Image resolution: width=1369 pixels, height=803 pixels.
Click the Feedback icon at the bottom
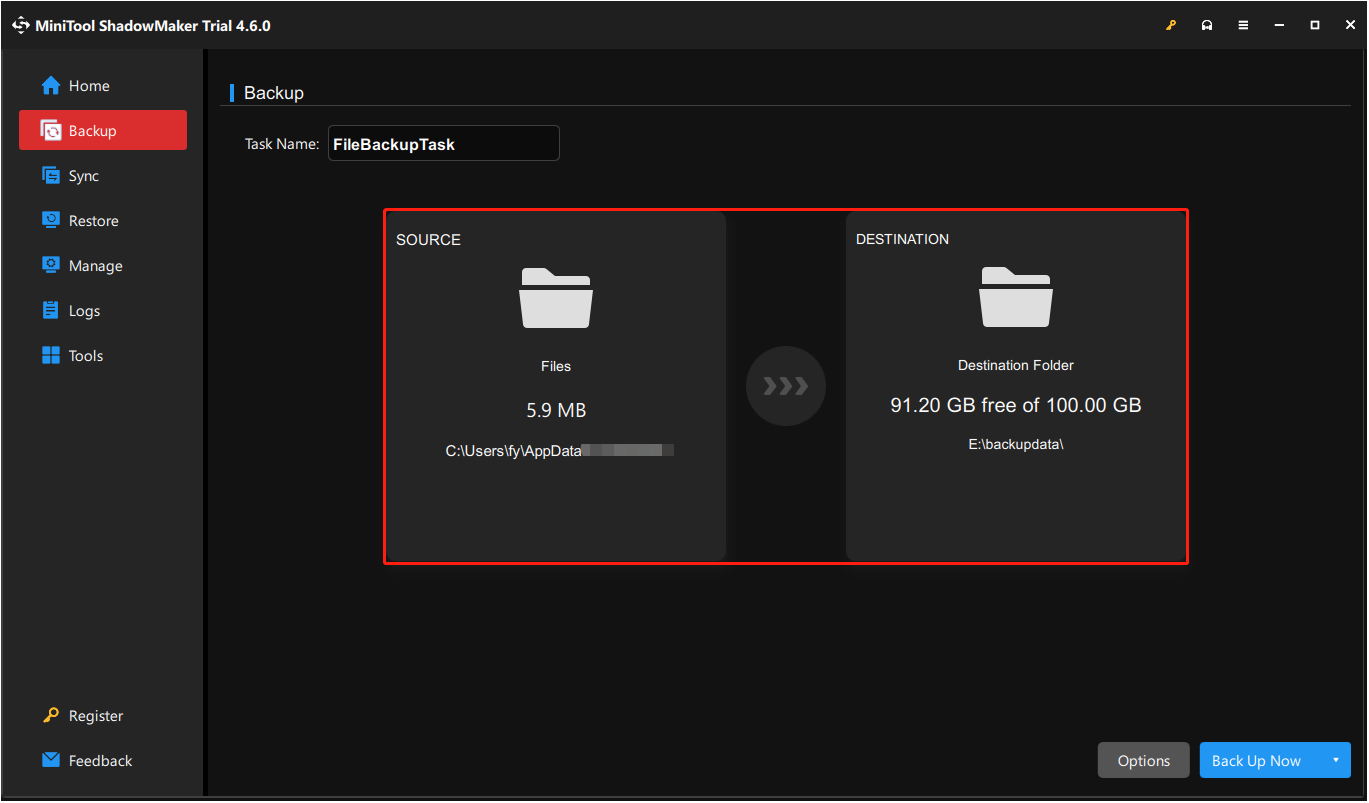[49, 760]
